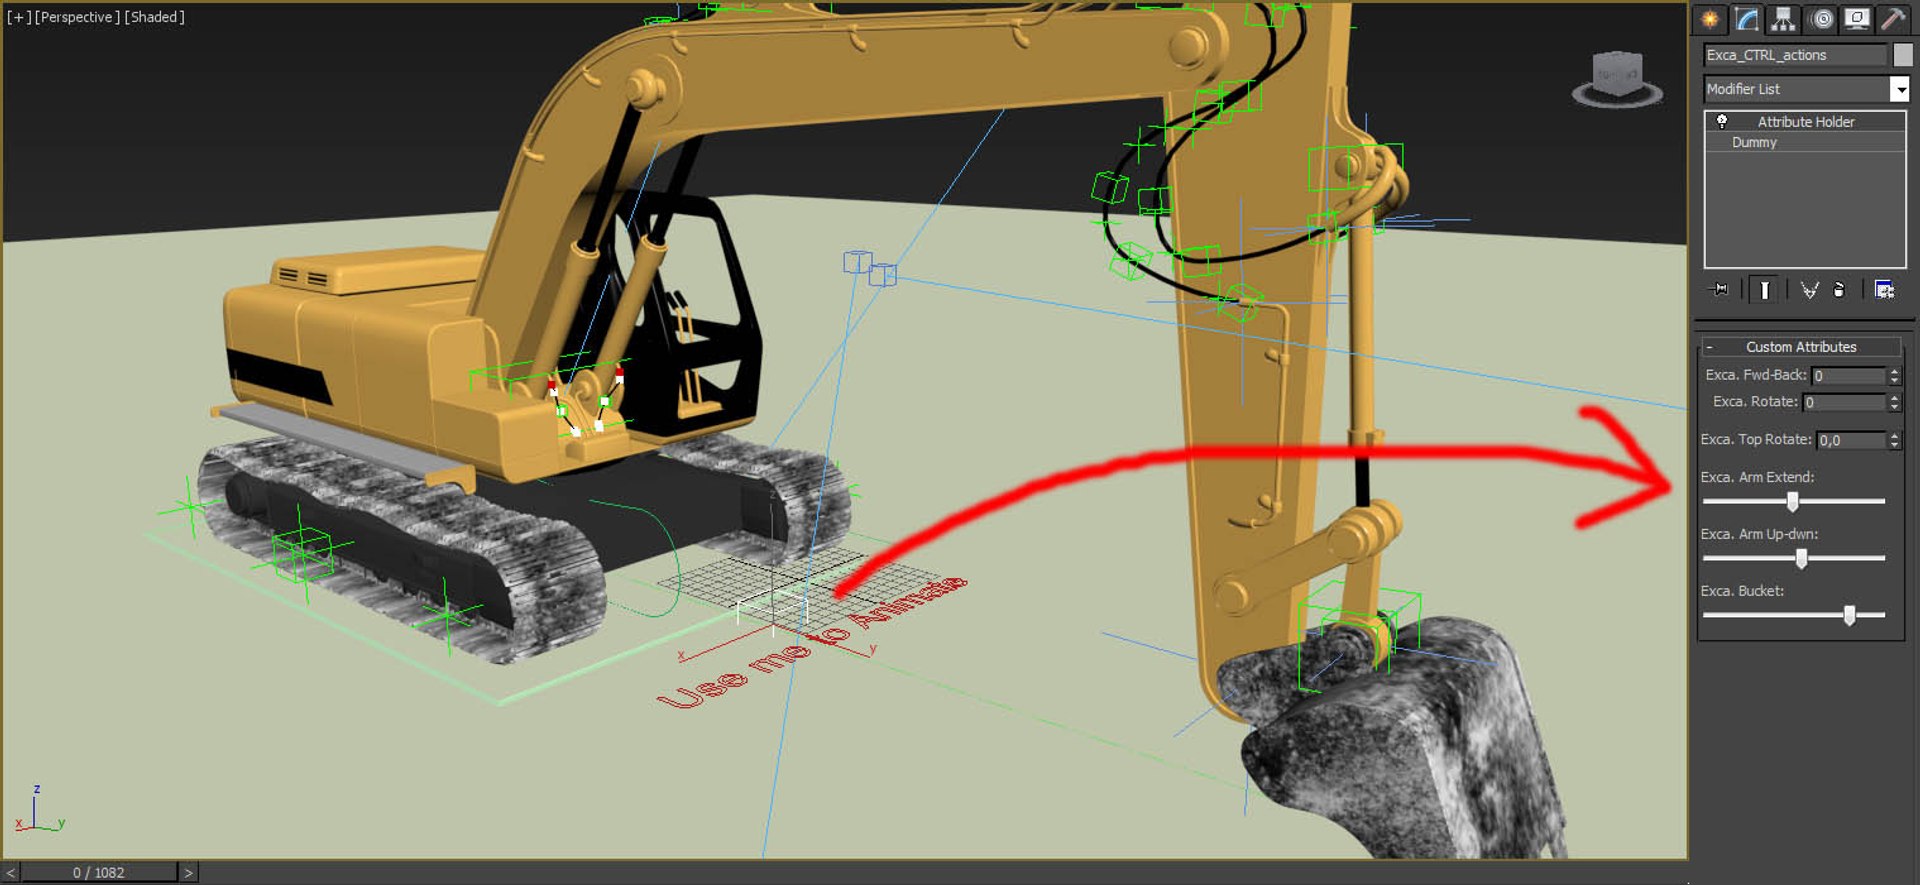1920x885 pixels.
Task: Click Make Unique icon
Action: pos(1809,290)
